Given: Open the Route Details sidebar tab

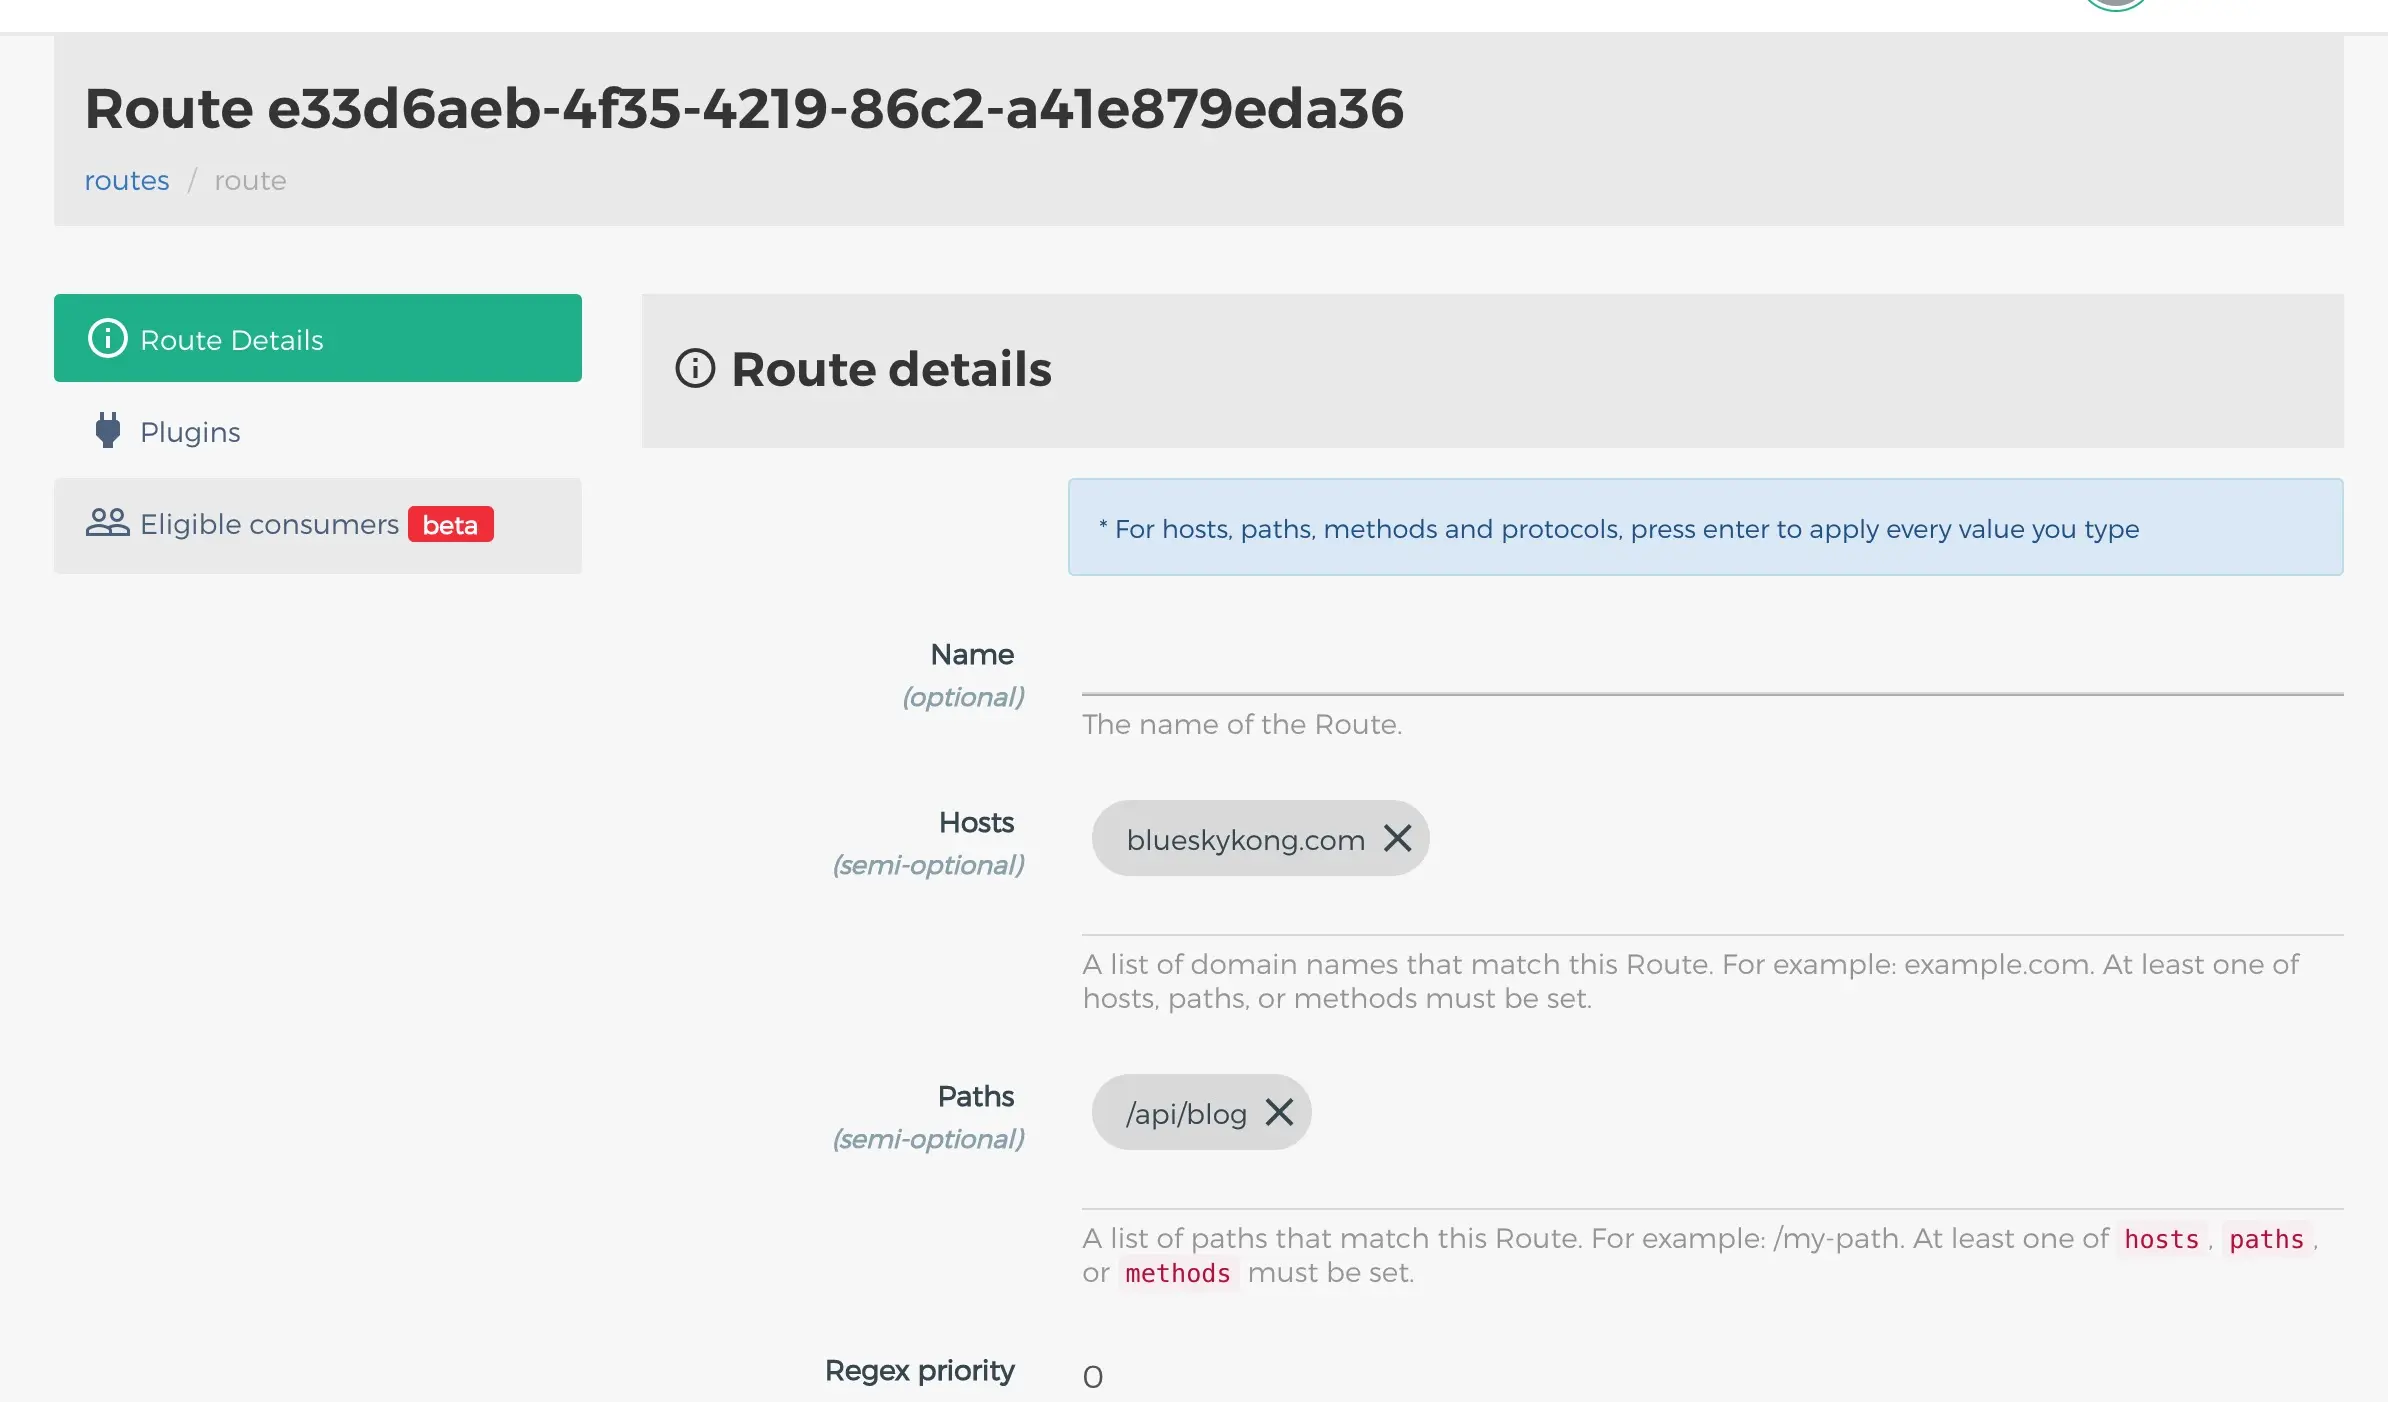Looking at the screenshot, I should [317, 339].
